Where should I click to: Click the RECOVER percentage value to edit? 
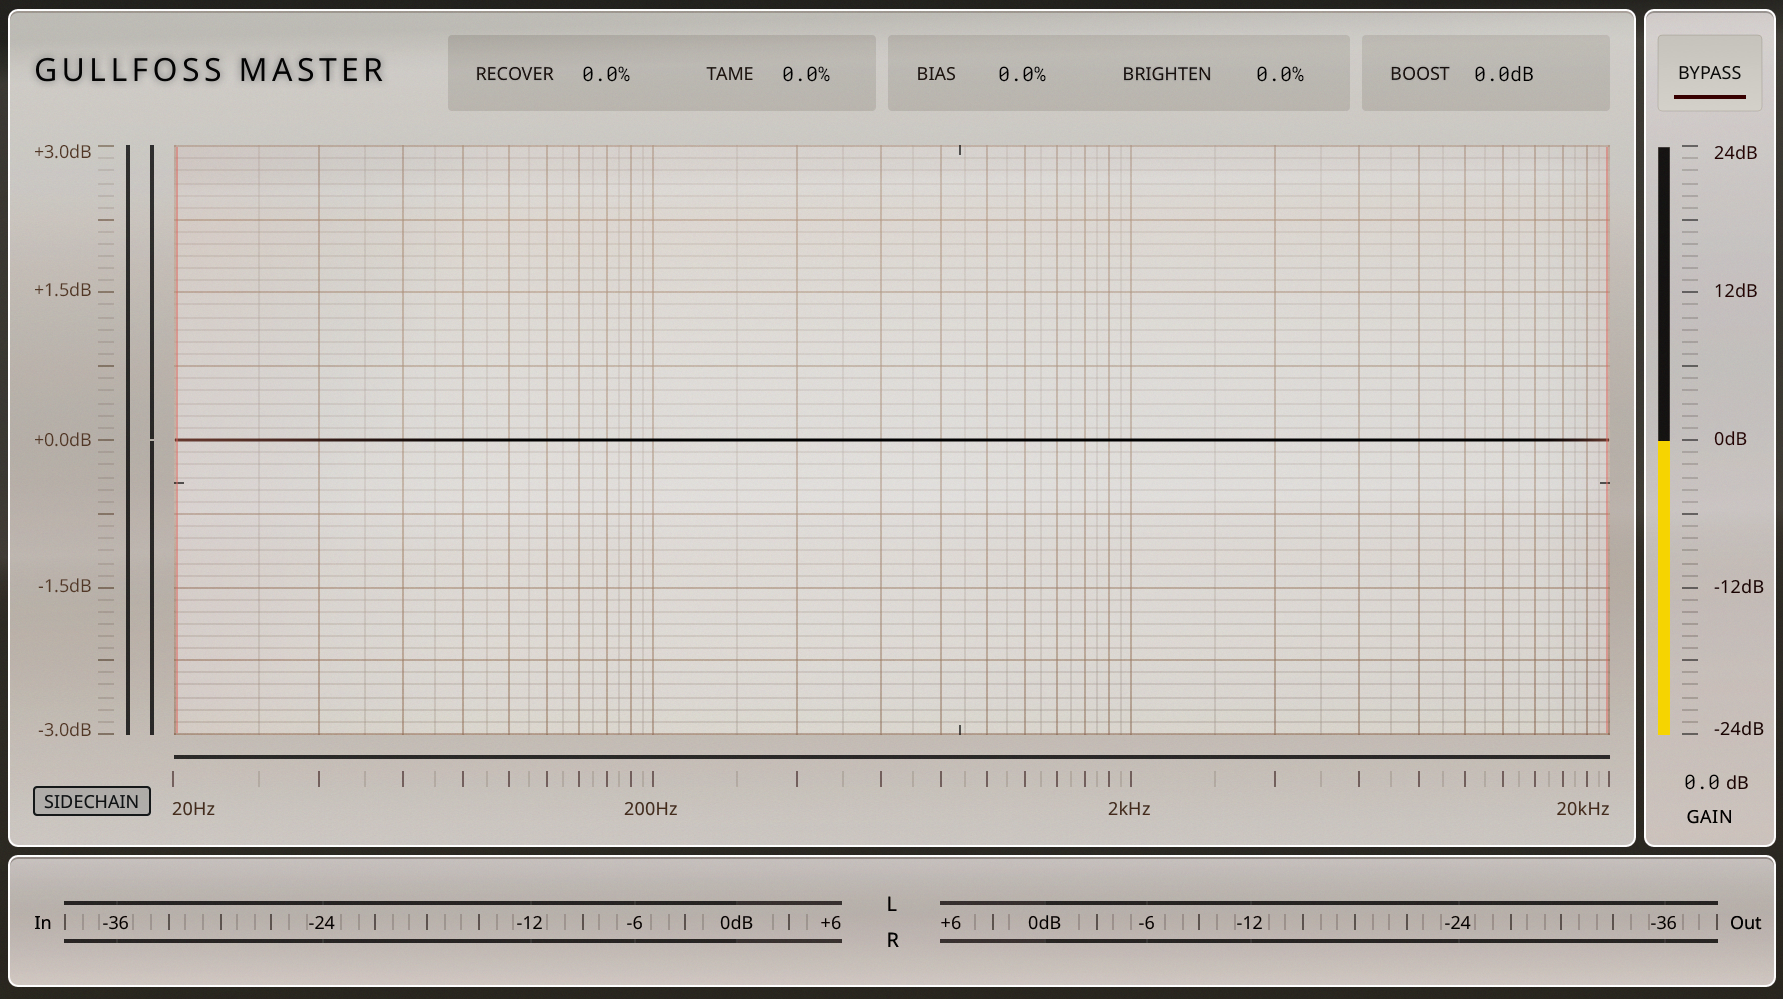coord(606,73)
